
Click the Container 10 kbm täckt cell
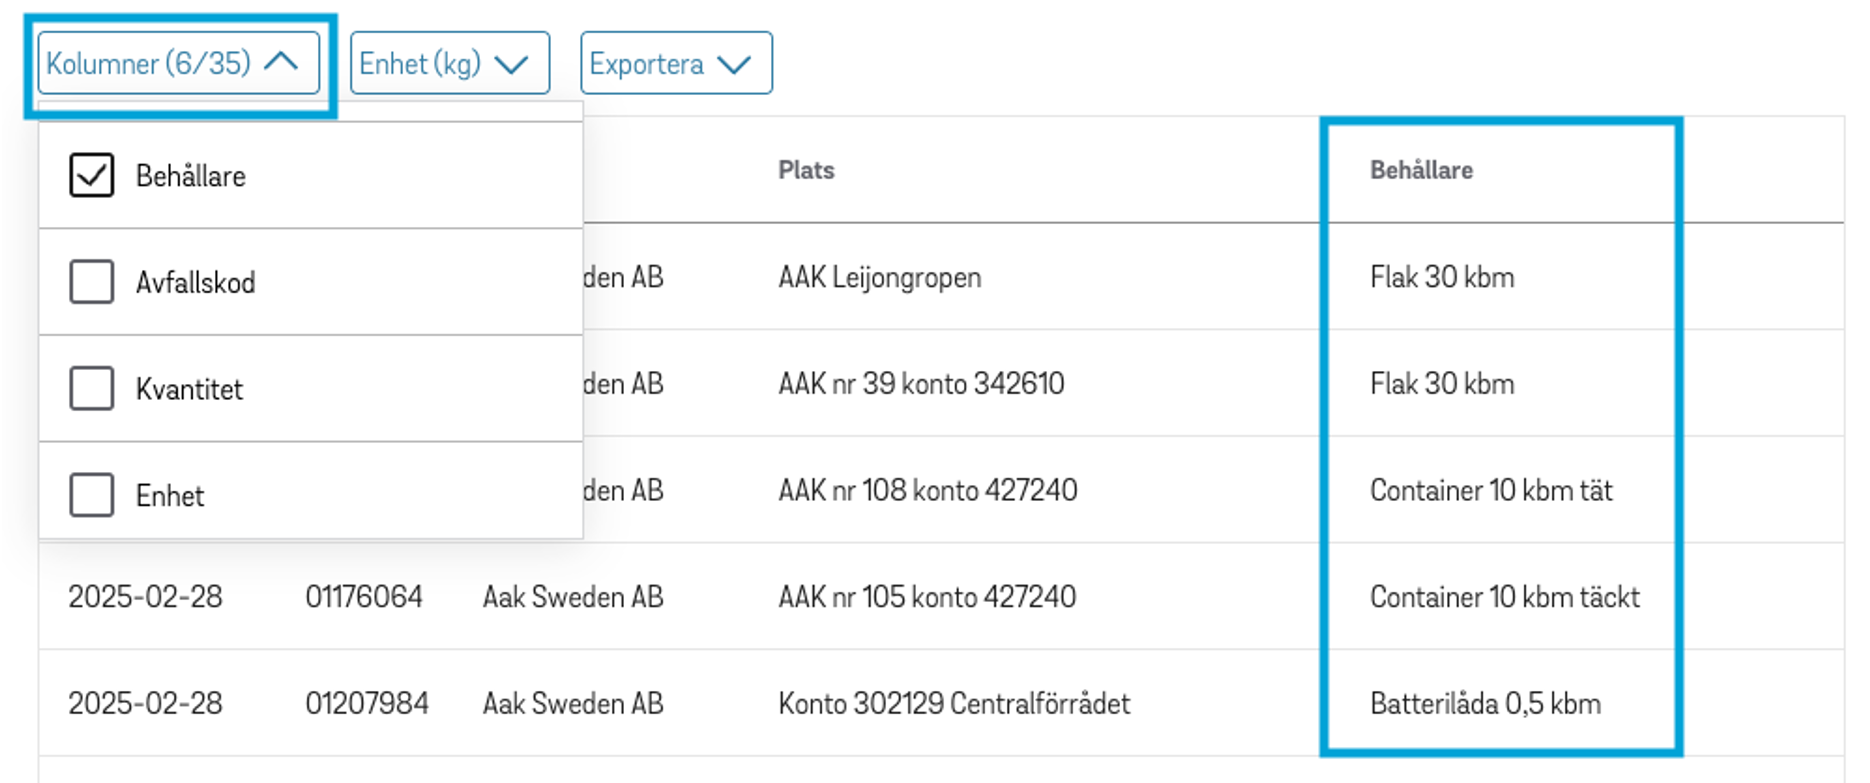pyautogui.click(x=1503, y=597)
